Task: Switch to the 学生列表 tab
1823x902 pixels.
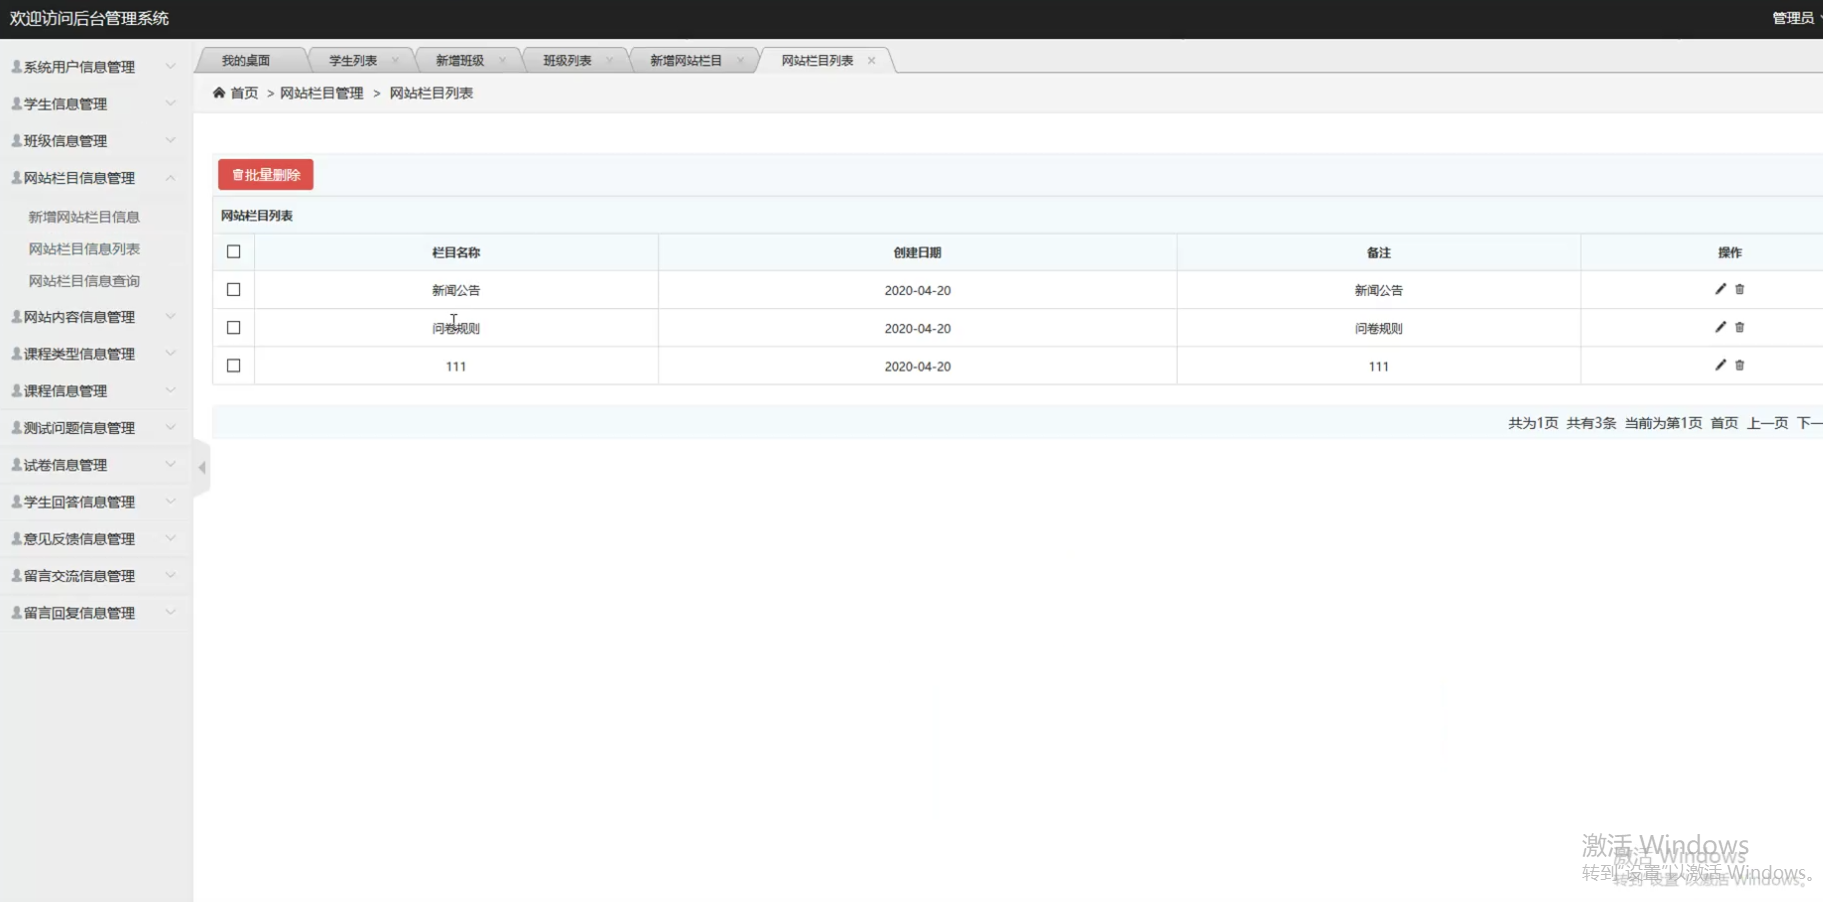Action: point(353,60)
